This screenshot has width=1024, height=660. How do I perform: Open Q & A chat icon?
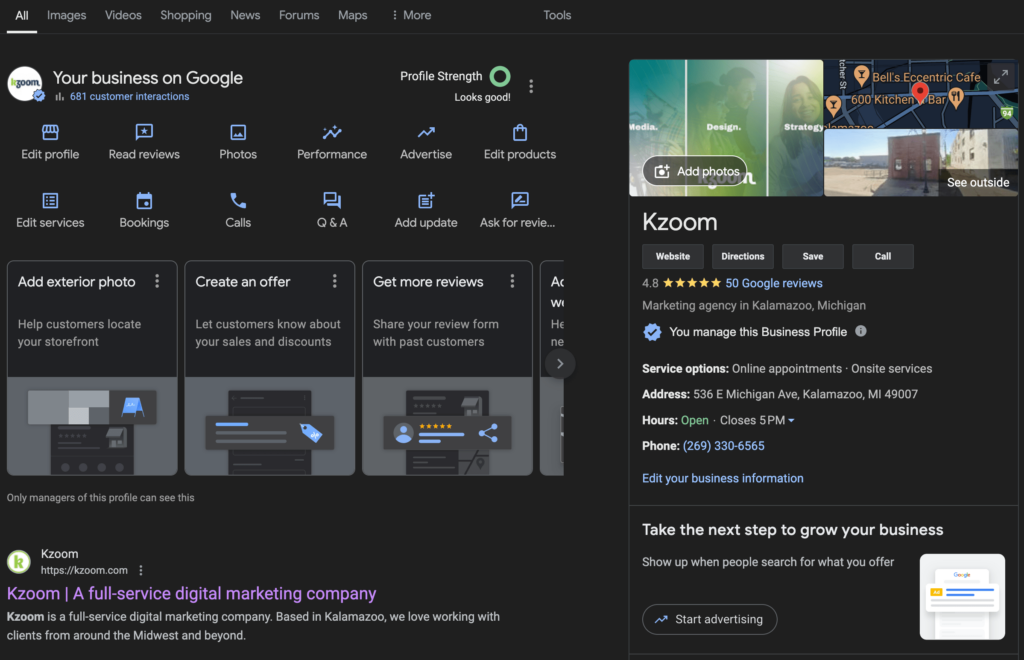coord(332,200)
